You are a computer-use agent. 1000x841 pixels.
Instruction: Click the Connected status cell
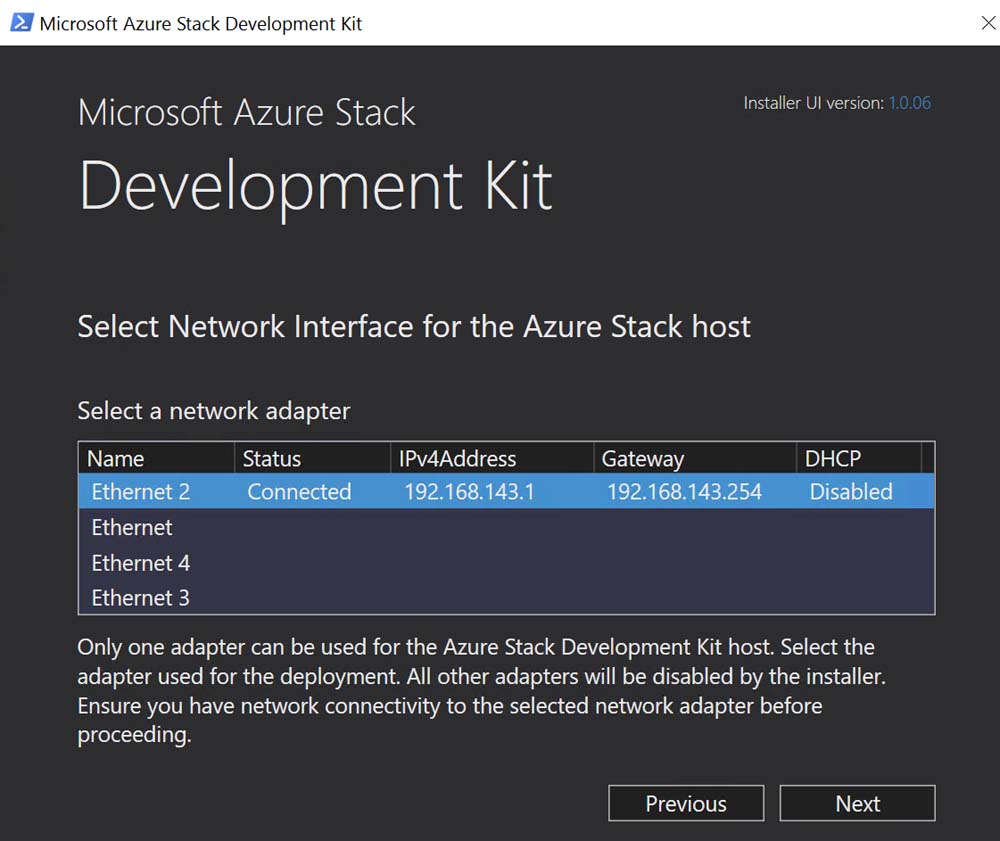point(299,492)
